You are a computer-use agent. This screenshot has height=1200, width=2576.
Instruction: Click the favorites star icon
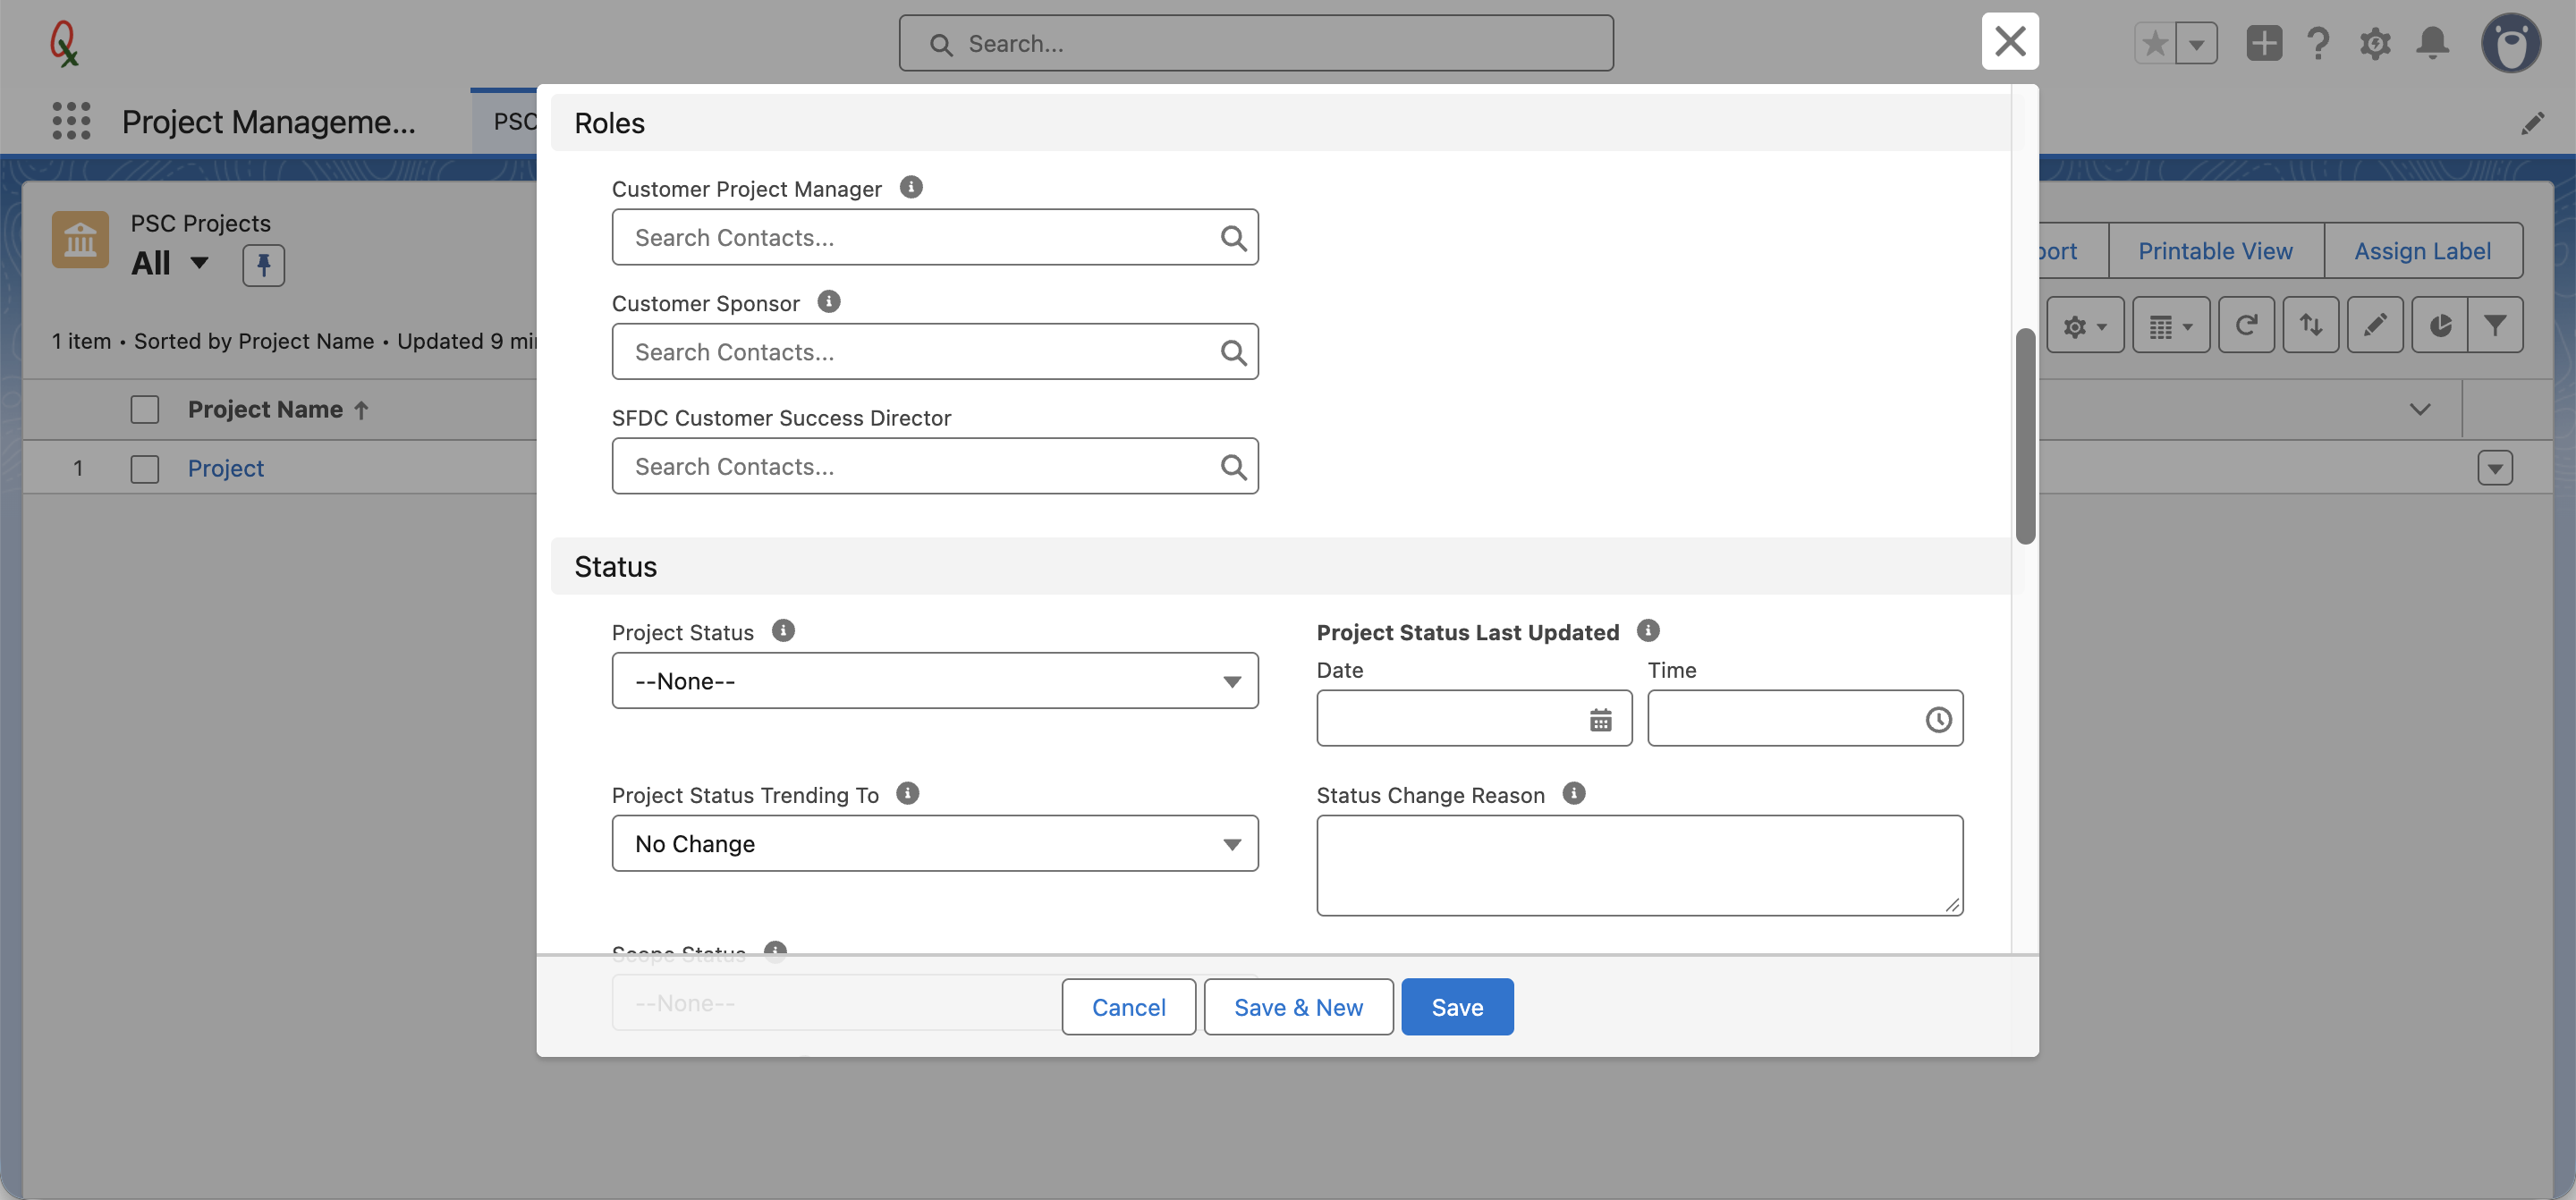click(x=2155, y=44)
